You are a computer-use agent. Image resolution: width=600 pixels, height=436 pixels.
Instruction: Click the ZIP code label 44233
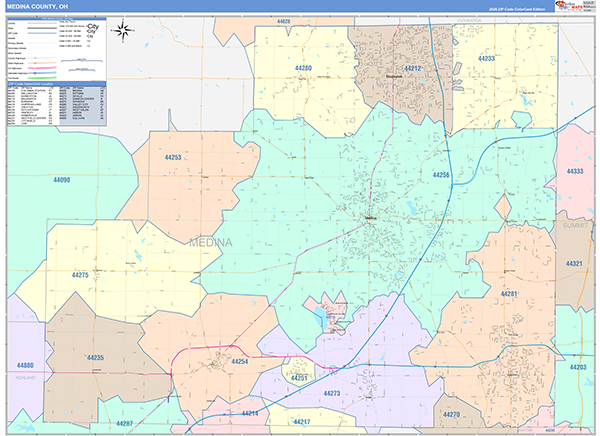click(x=486, y=59)
